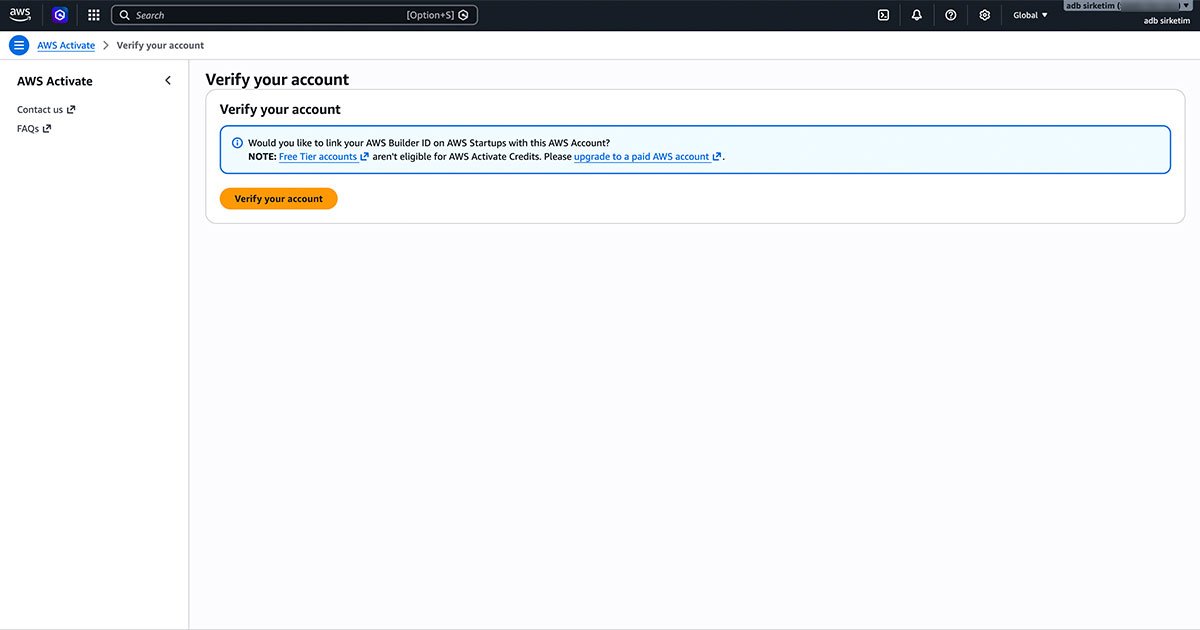Click the info icon in the alert box
Screen dimensions: 1200x630
(x=237, y=143)
